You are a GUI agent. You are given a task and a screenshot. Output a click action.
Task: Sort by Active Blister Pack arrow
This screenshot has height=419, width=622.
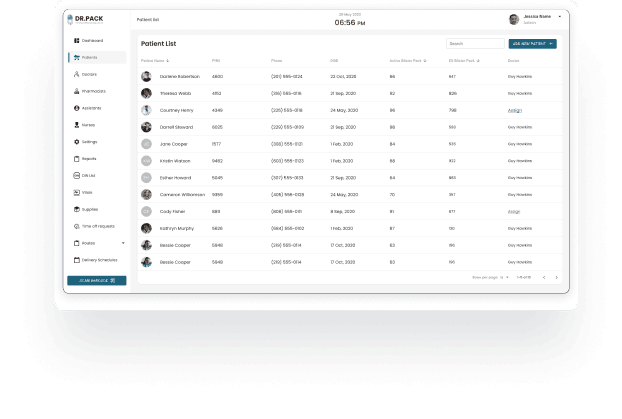tap(425, 61)
